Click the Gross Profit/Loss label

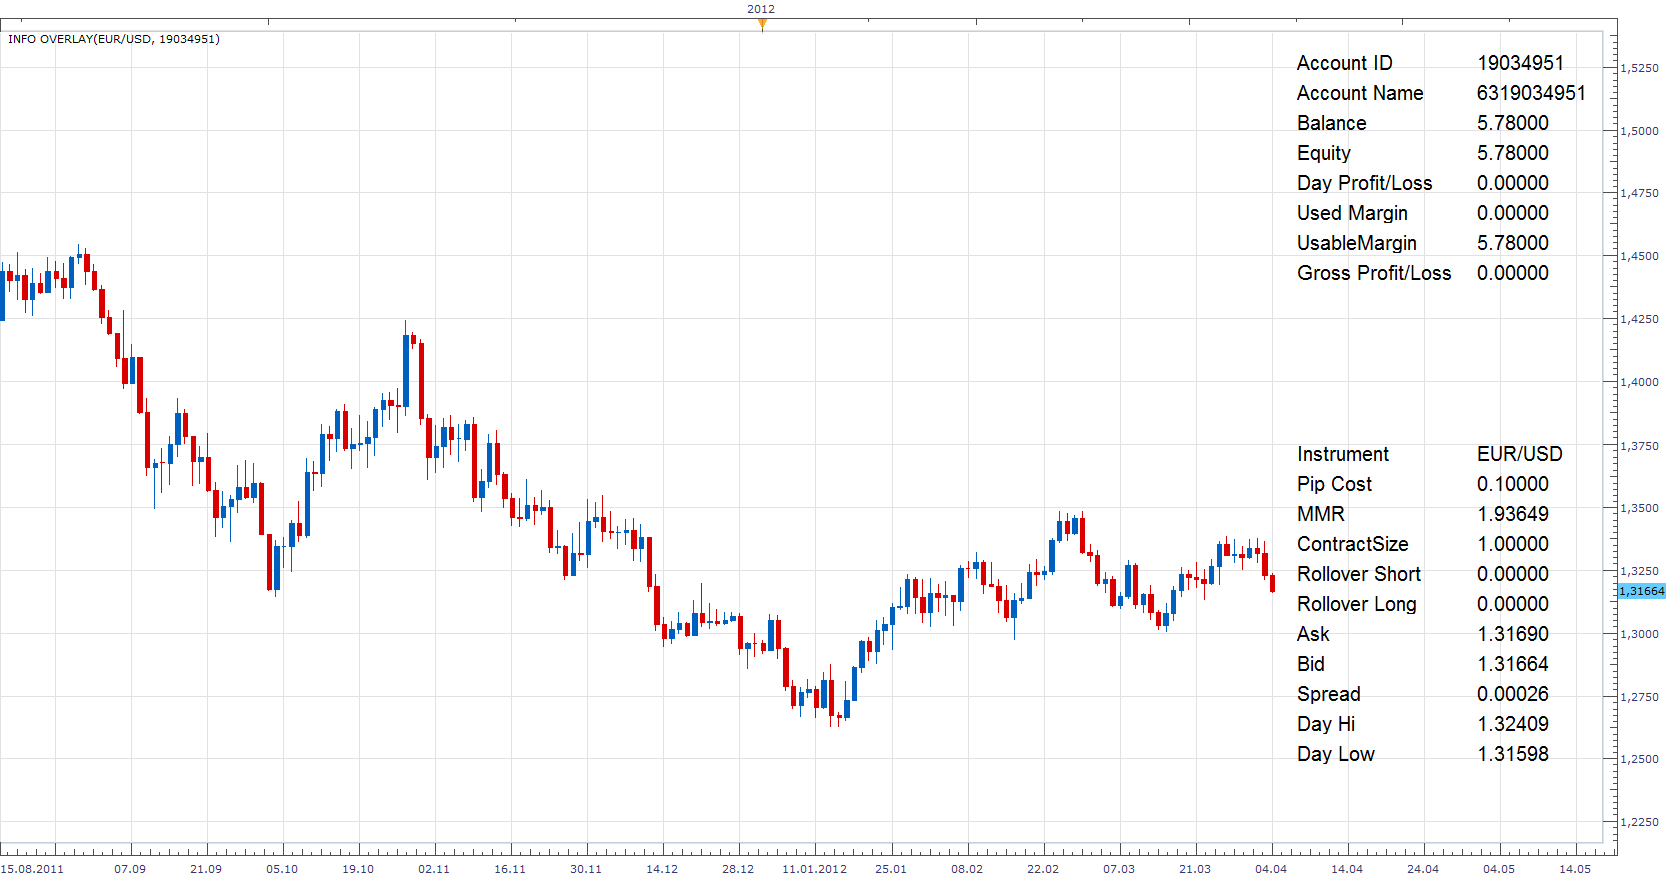point(1374,273)
